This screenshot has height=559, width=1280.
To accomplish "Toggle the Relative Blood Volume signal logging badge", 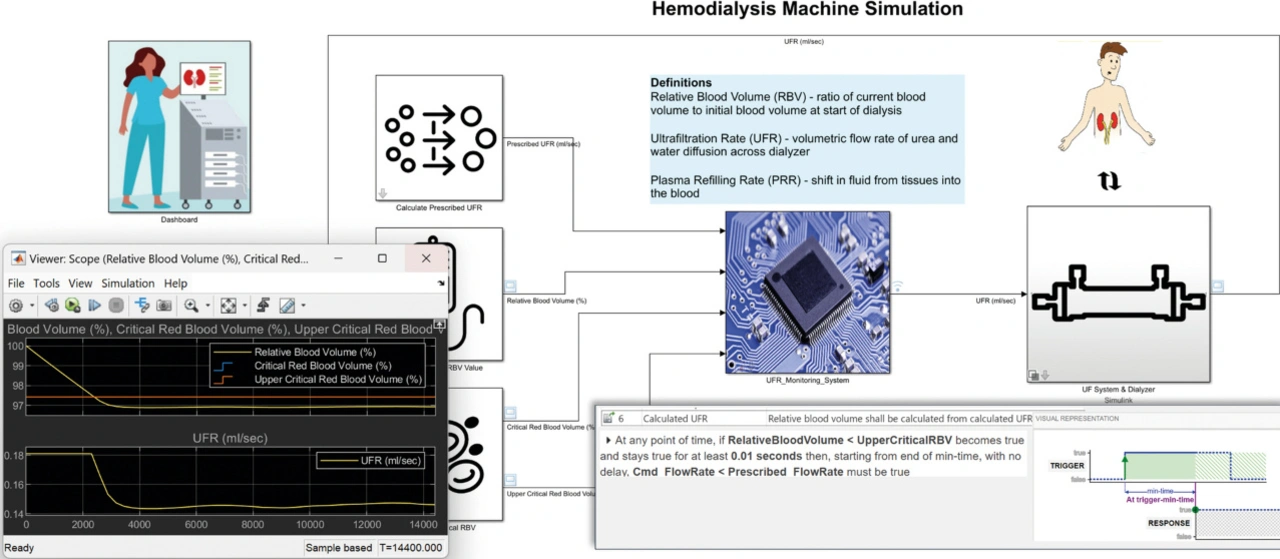I will coord(510,285).
